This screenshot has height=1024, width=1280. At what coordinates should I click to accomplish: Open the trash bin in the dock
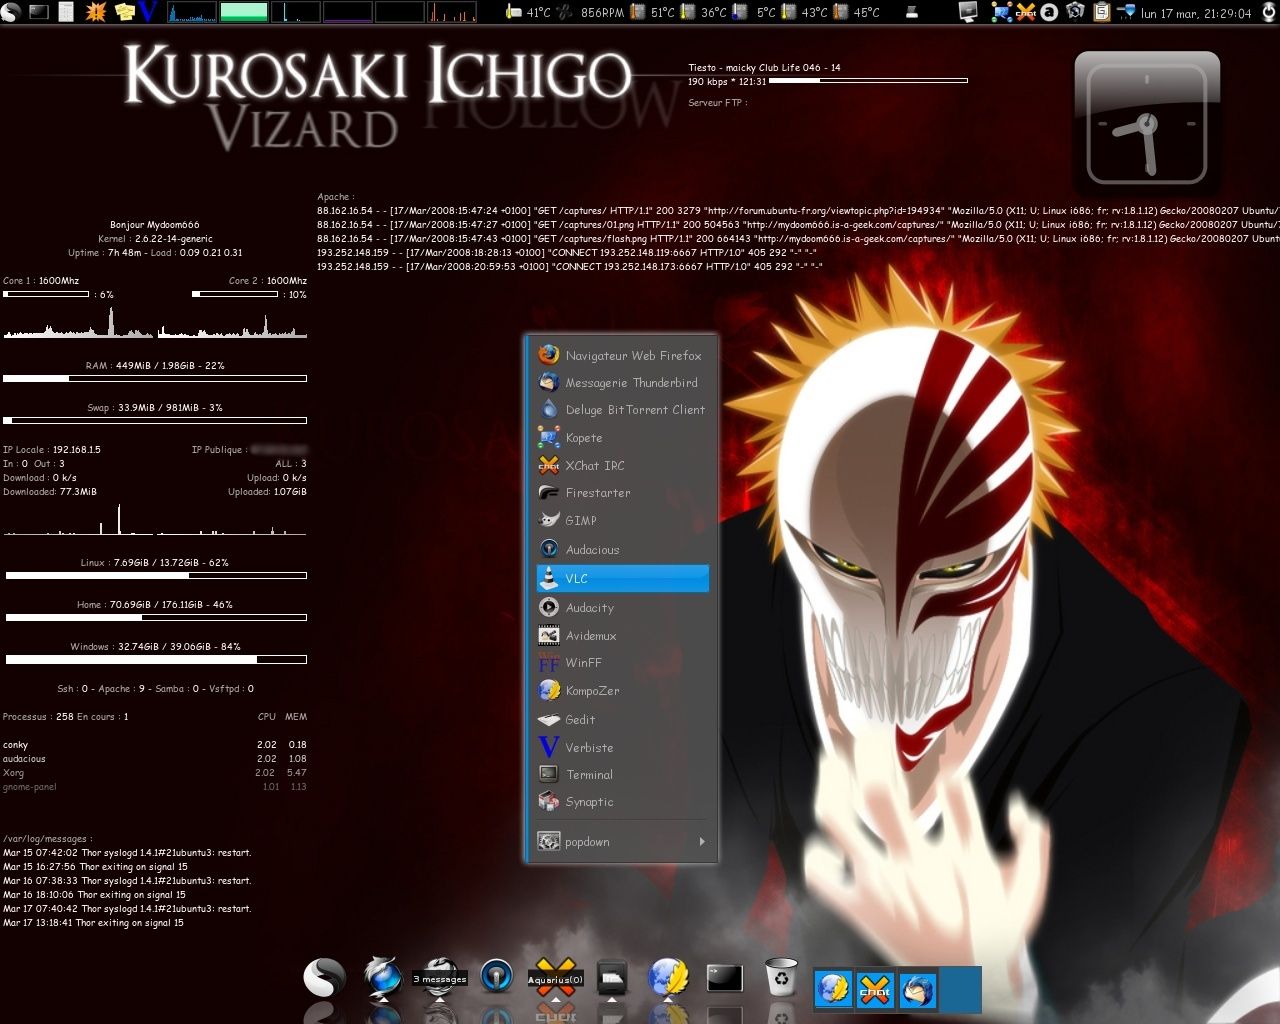pyautogui.click(x=781, y=976)
